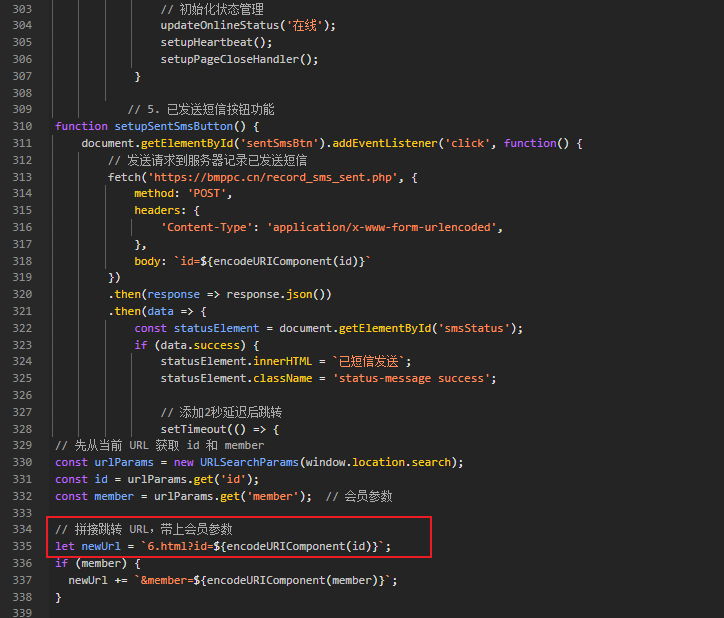Screen dimensions: 724x618
Task: Click line number 321 in the gutter
Action: click(x=22, y=311)
